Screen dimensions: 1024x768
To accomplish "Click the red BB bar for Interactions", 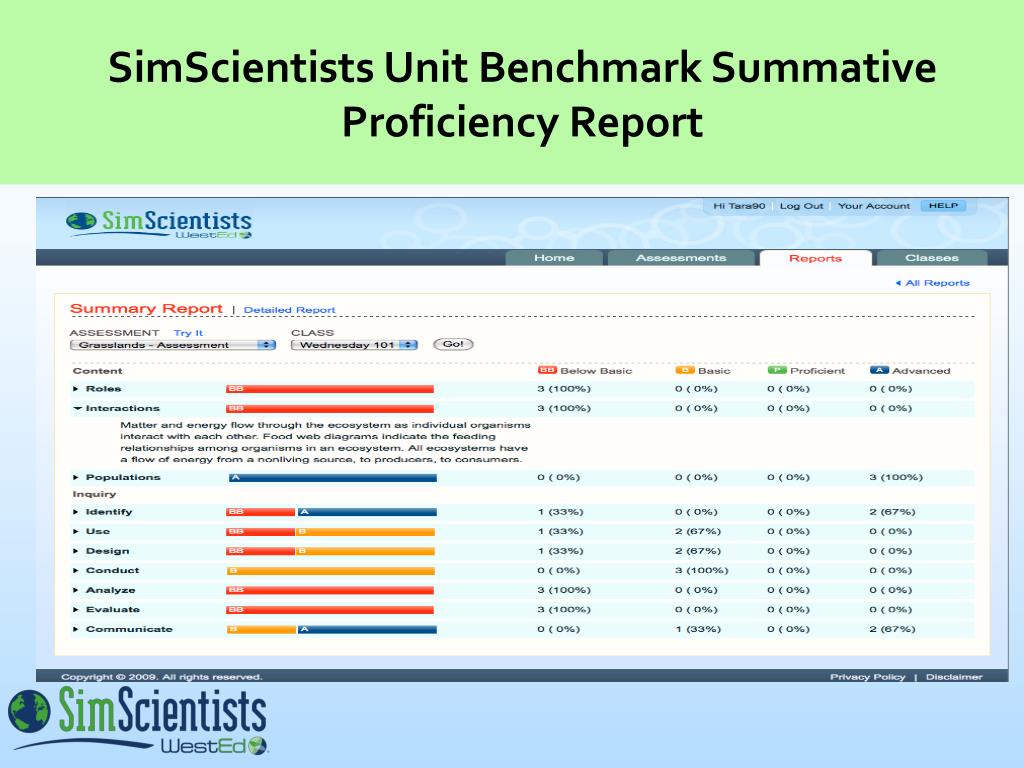I will pos(330,408).
